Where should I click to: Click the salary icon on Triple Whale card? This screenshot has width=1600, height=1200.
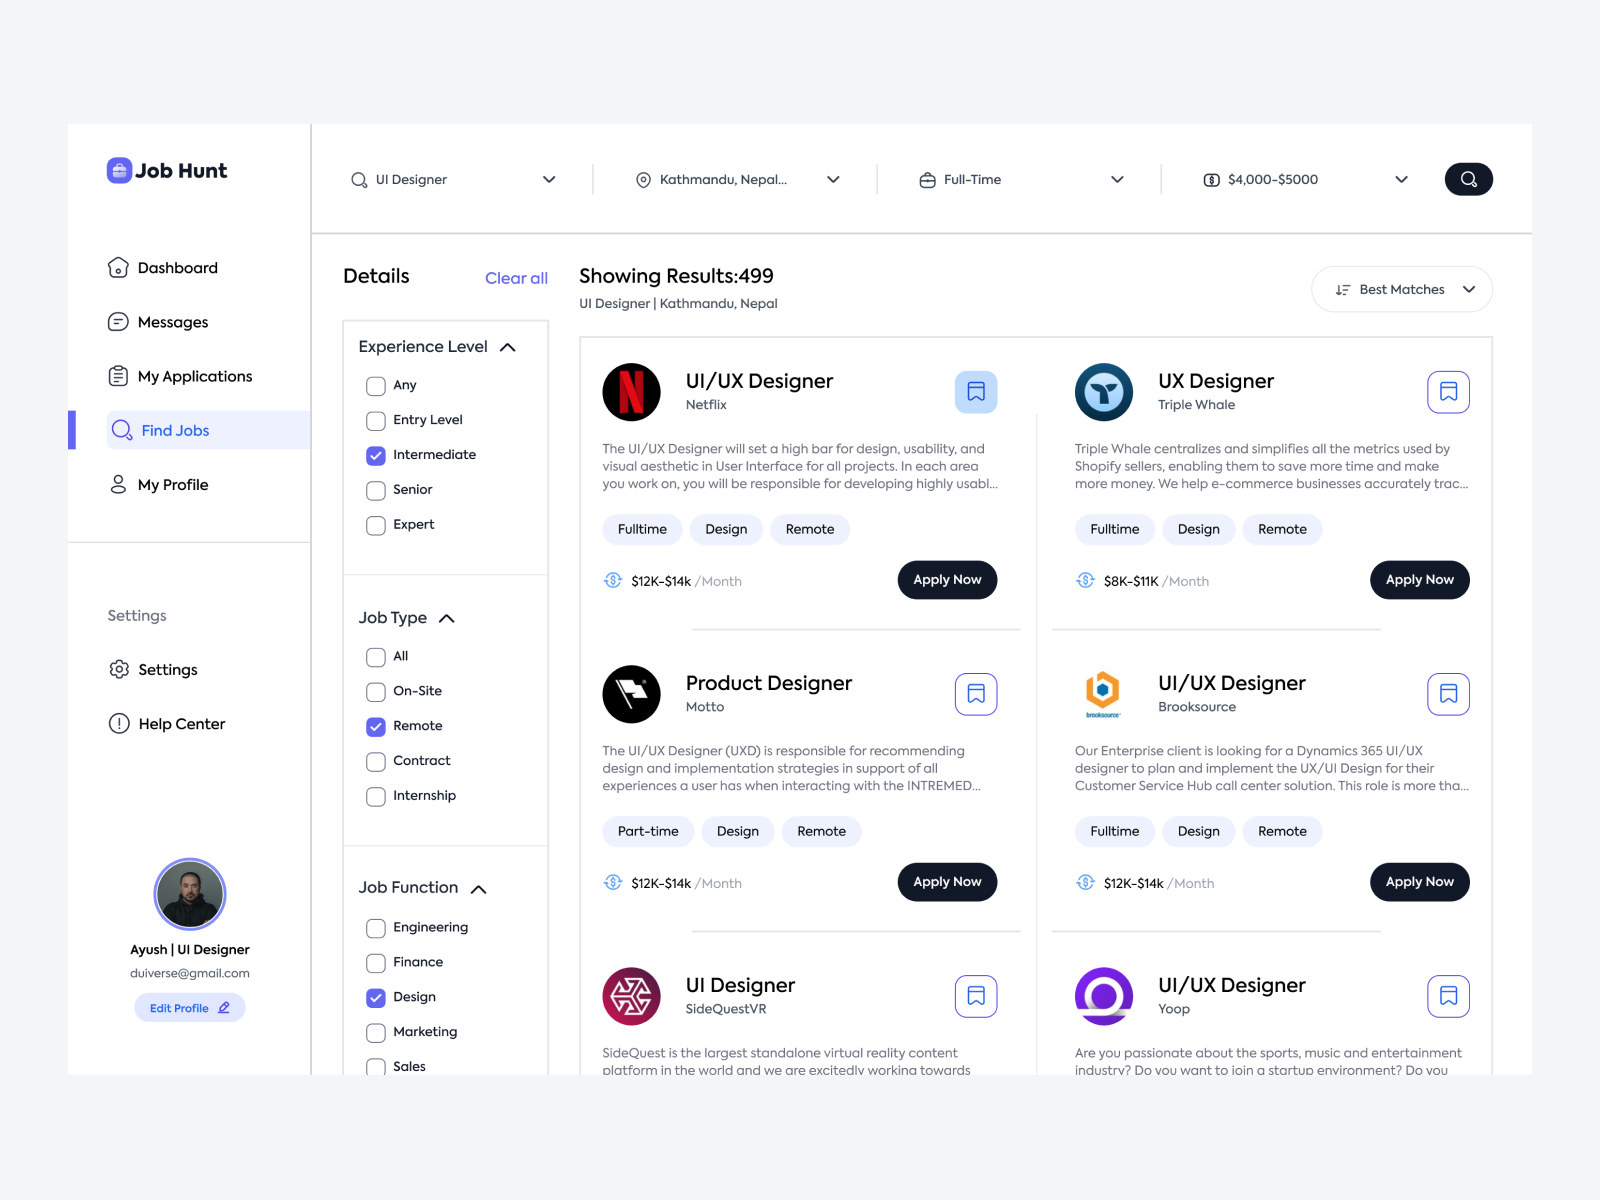coord(1085,580)
